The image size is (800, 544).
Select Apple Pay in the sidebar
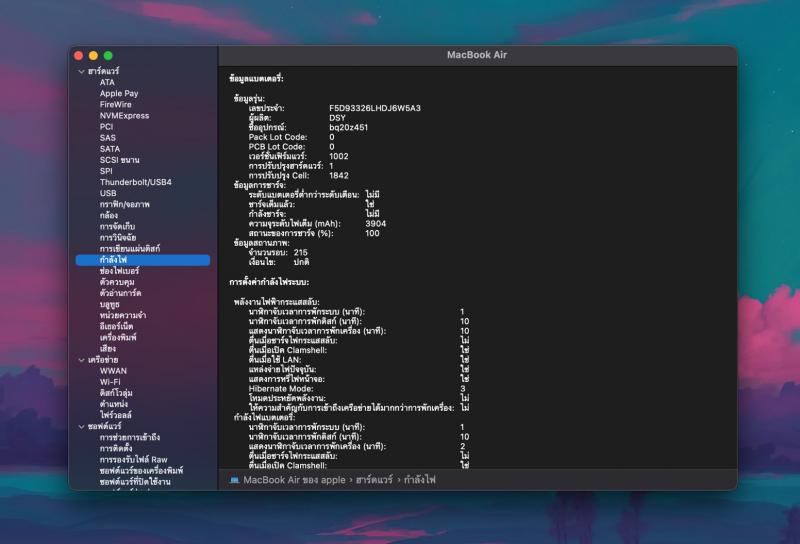click(119, 93)
